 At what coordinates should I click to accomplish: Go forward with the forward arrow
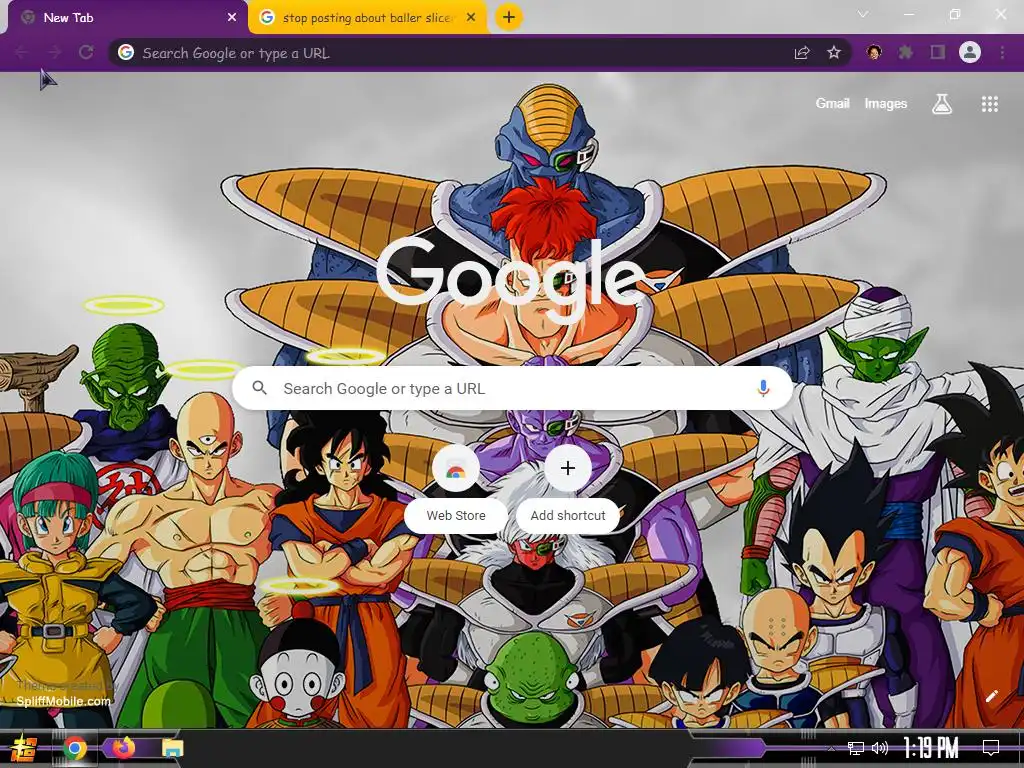(x=54, y=52)
